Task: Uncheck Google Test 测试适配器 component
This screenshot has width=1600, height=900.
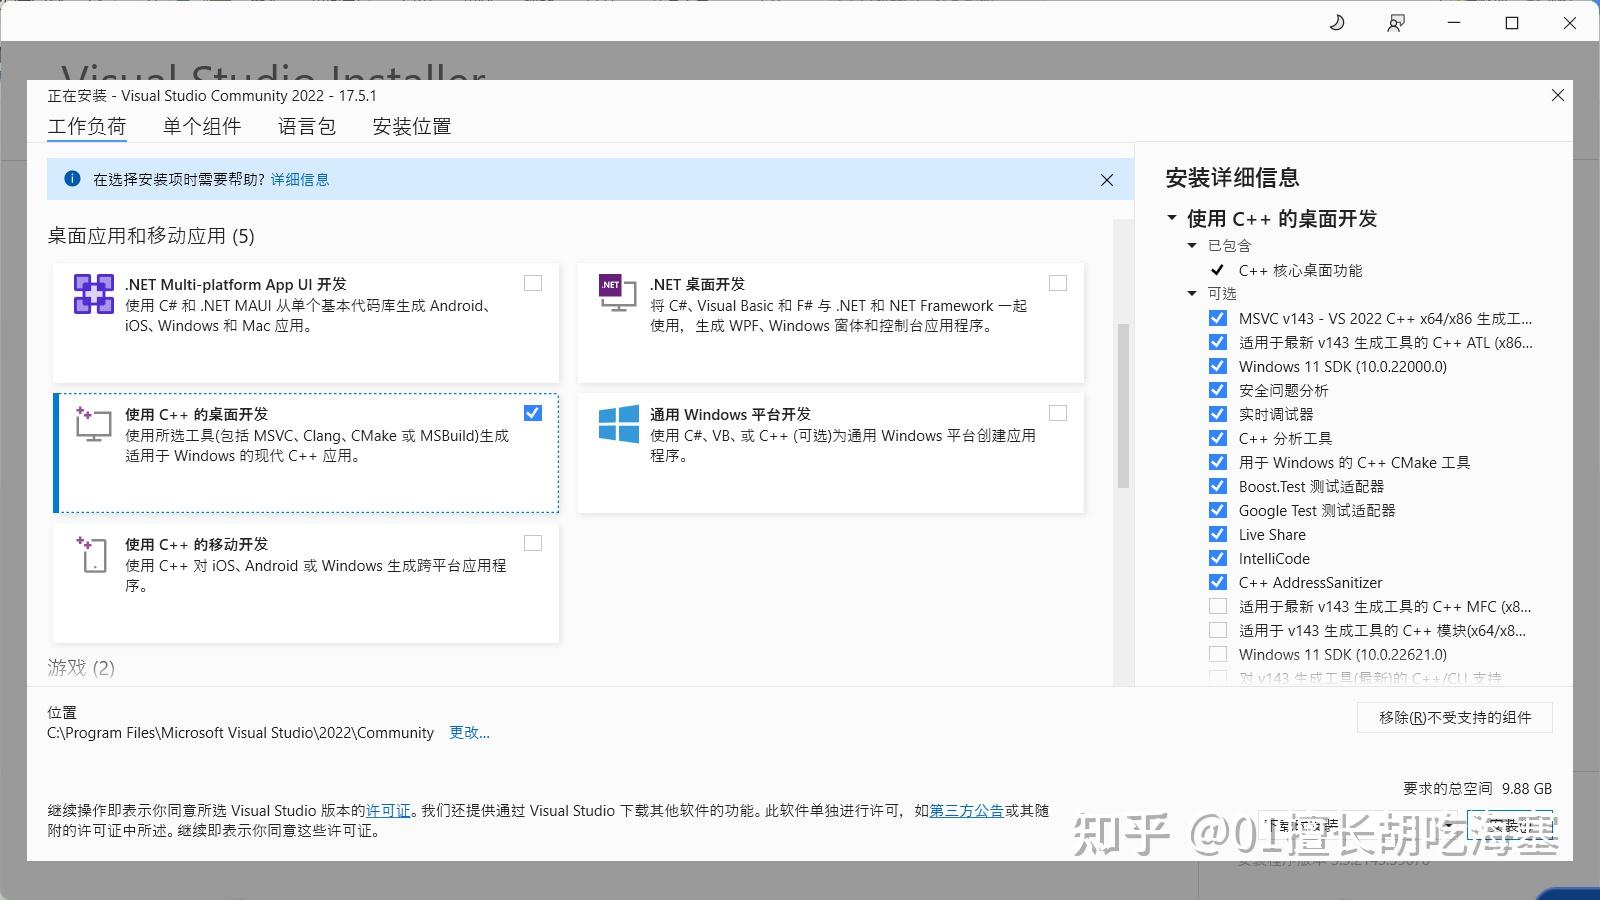Action: point(1217,510)
